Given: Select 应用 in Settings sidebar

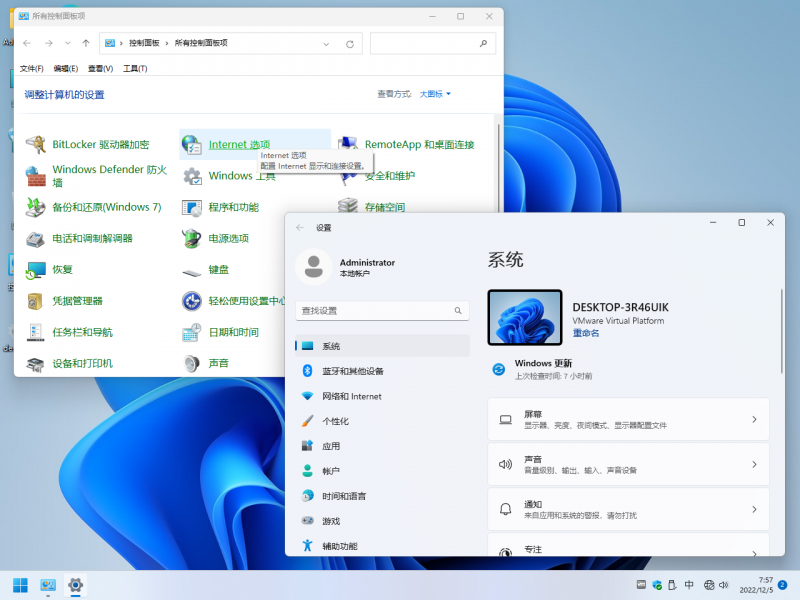Looking at the screenshot, I should tap(382, 446).
